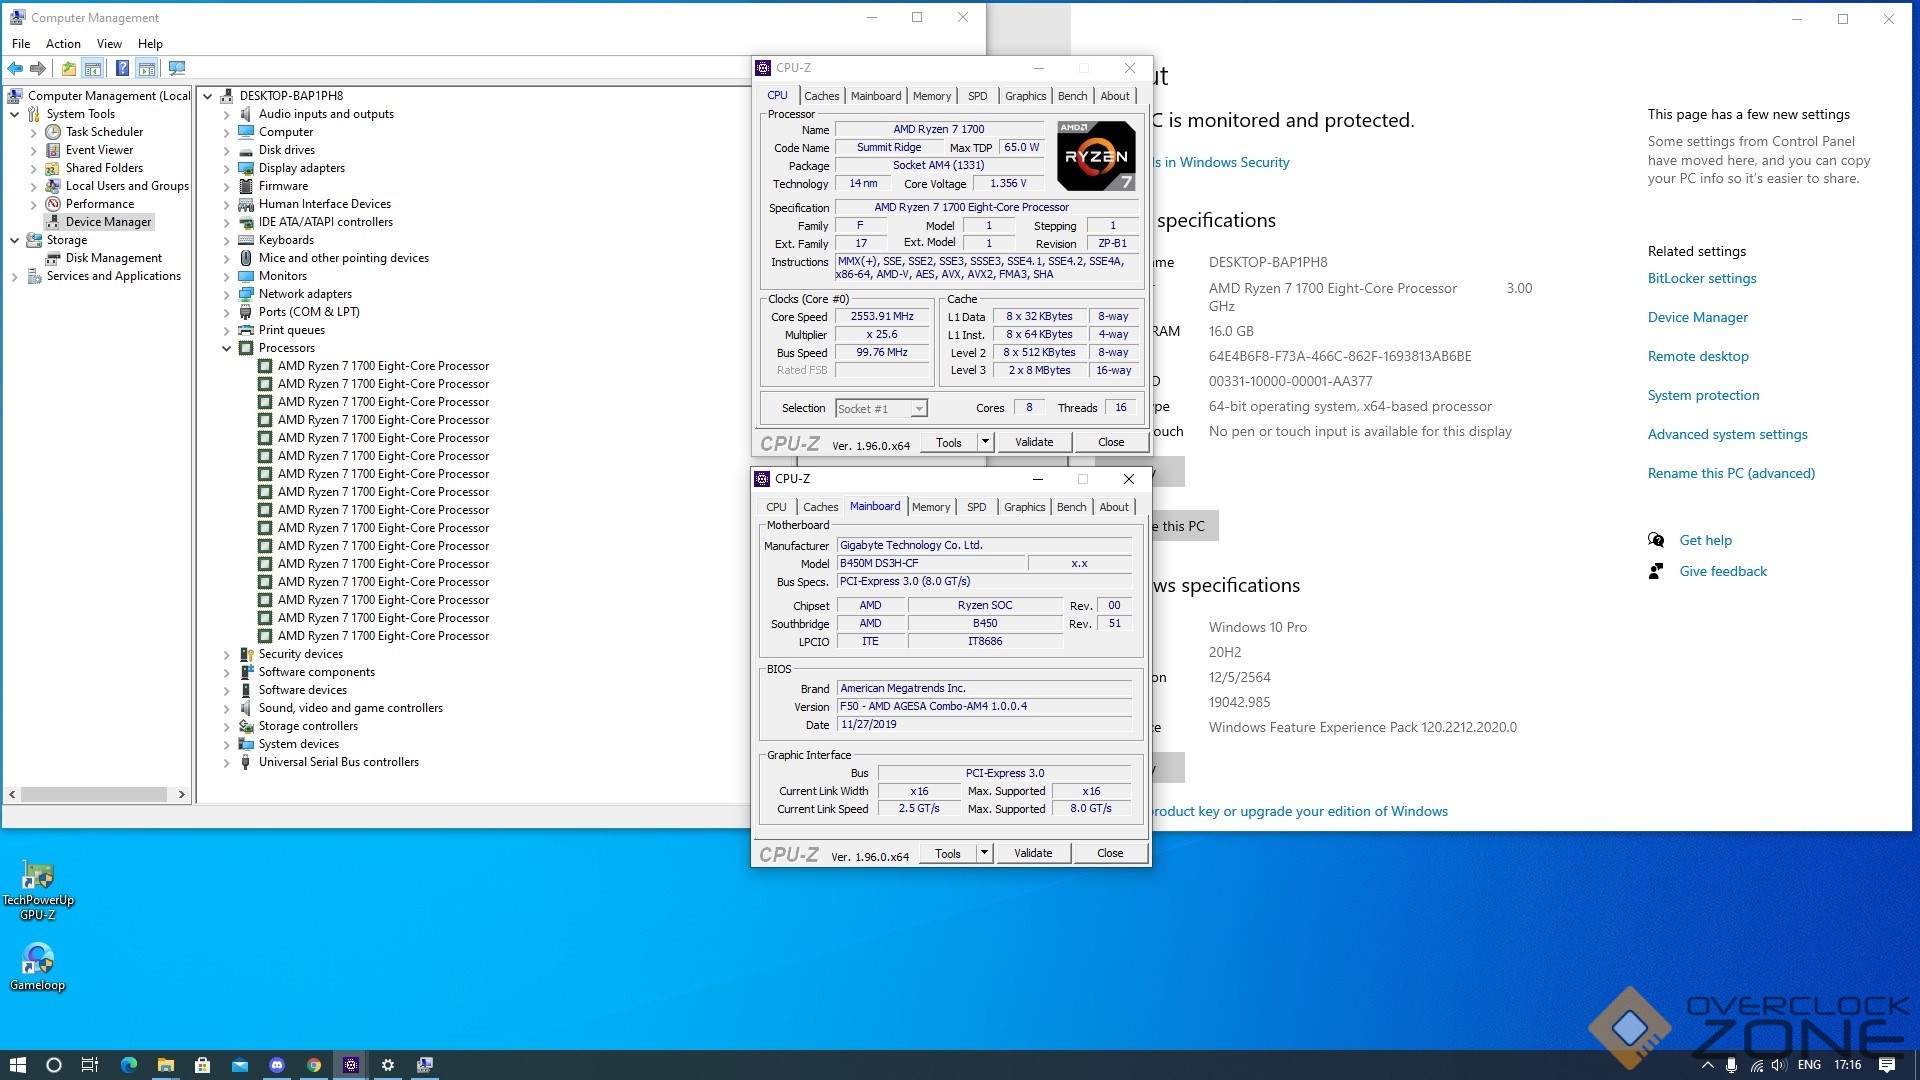Viewport: 1920px width, 1080px height.
Task: Open the Socket #1 selection dropdown
Action: click(918, 408)
